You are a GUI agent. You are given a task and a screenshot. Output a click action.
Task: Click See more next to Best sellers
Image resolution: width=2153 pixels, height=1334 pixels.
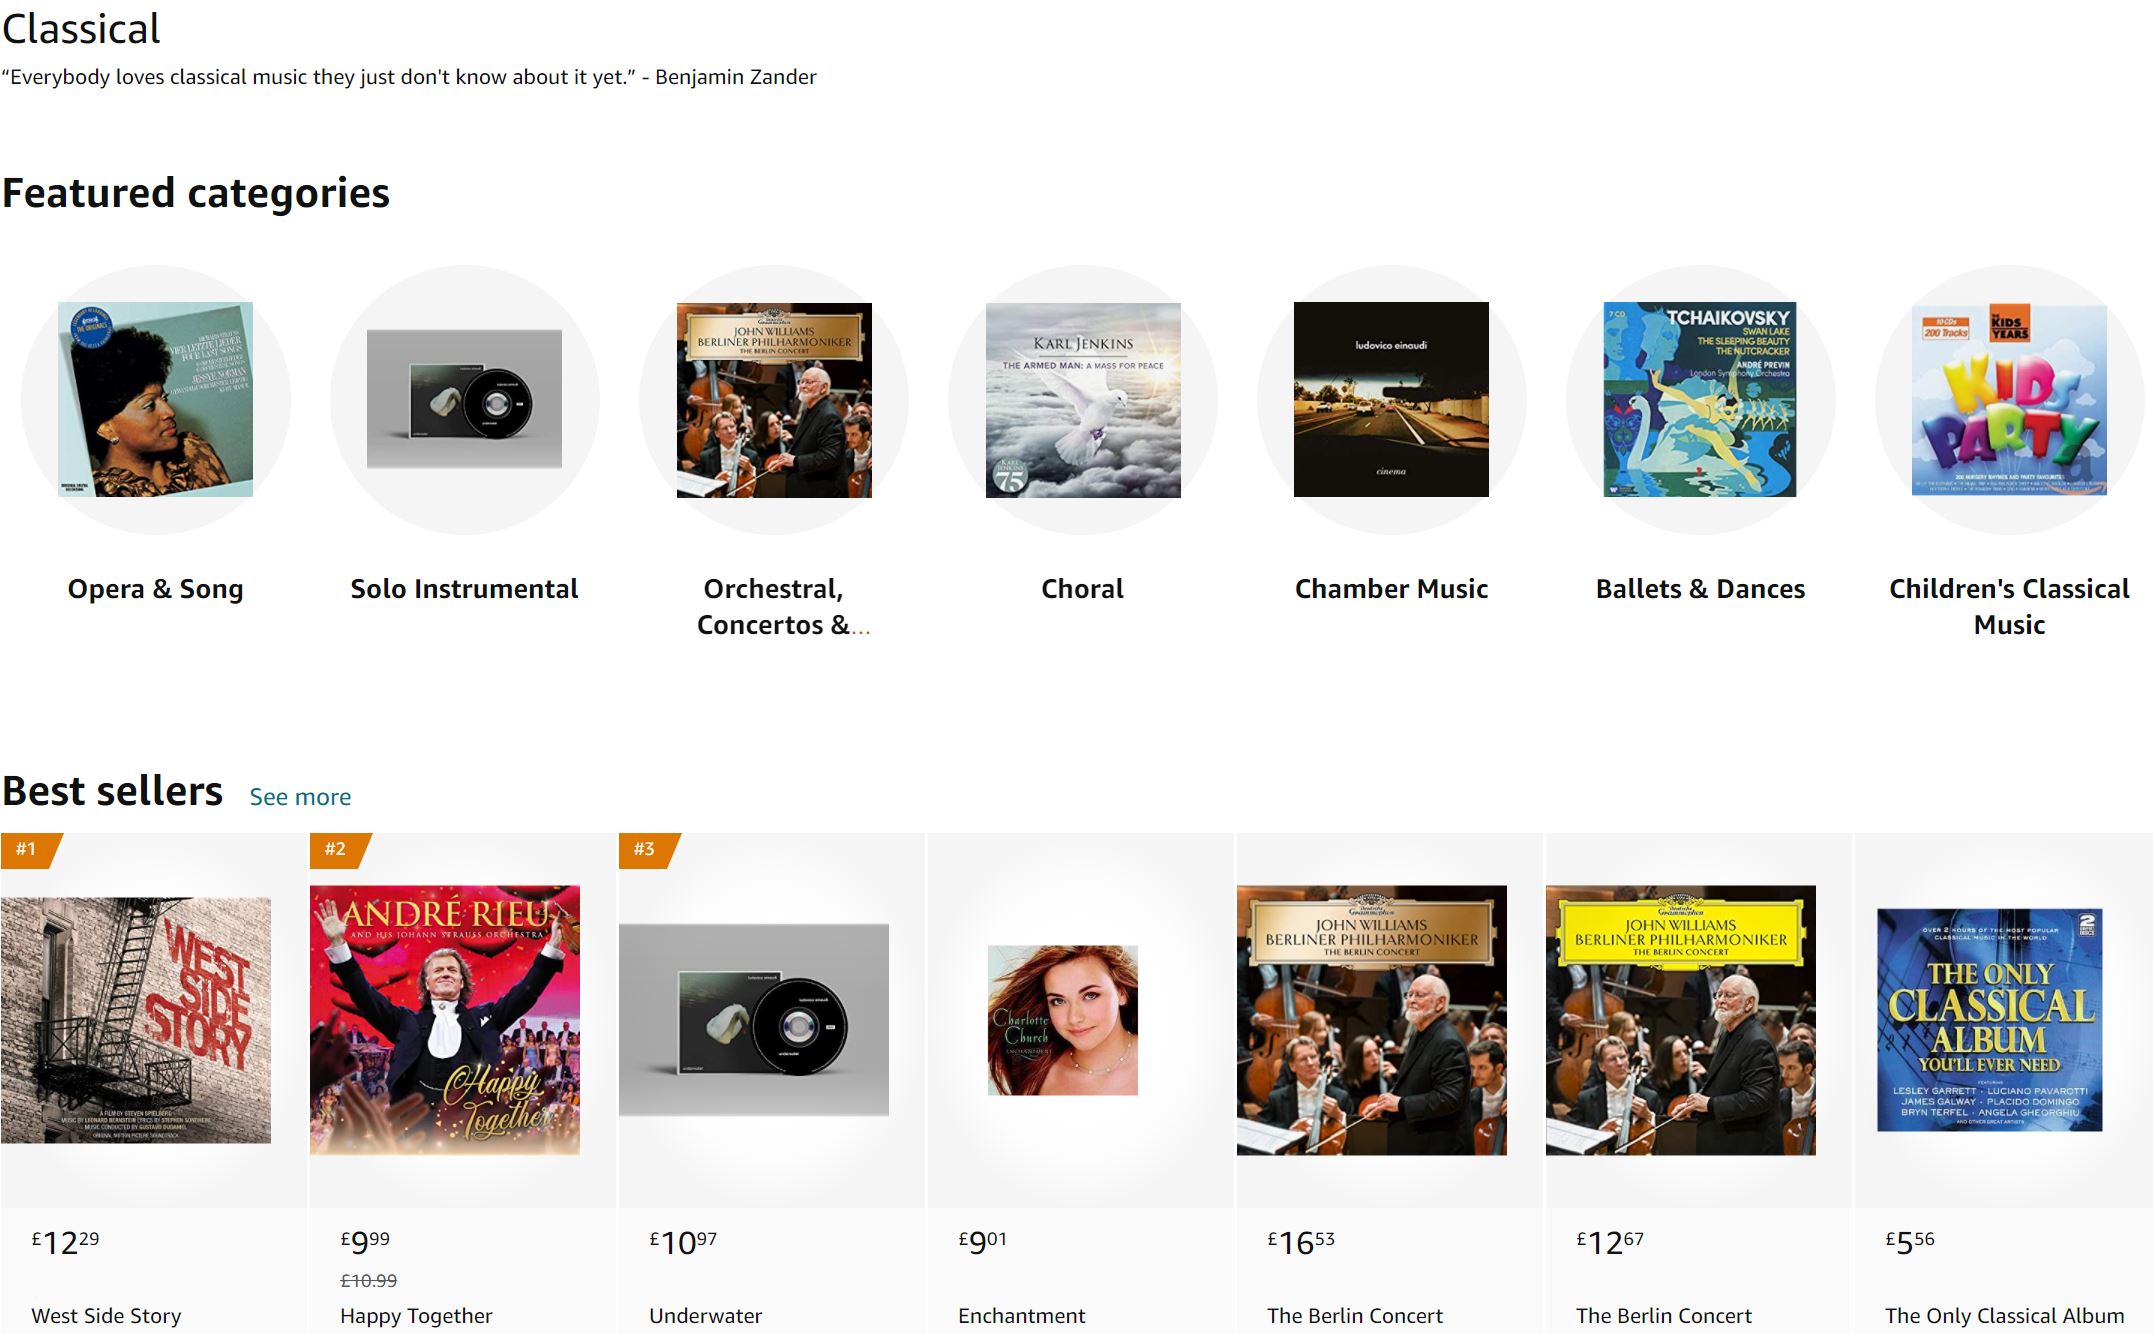[x=300, y=797]
